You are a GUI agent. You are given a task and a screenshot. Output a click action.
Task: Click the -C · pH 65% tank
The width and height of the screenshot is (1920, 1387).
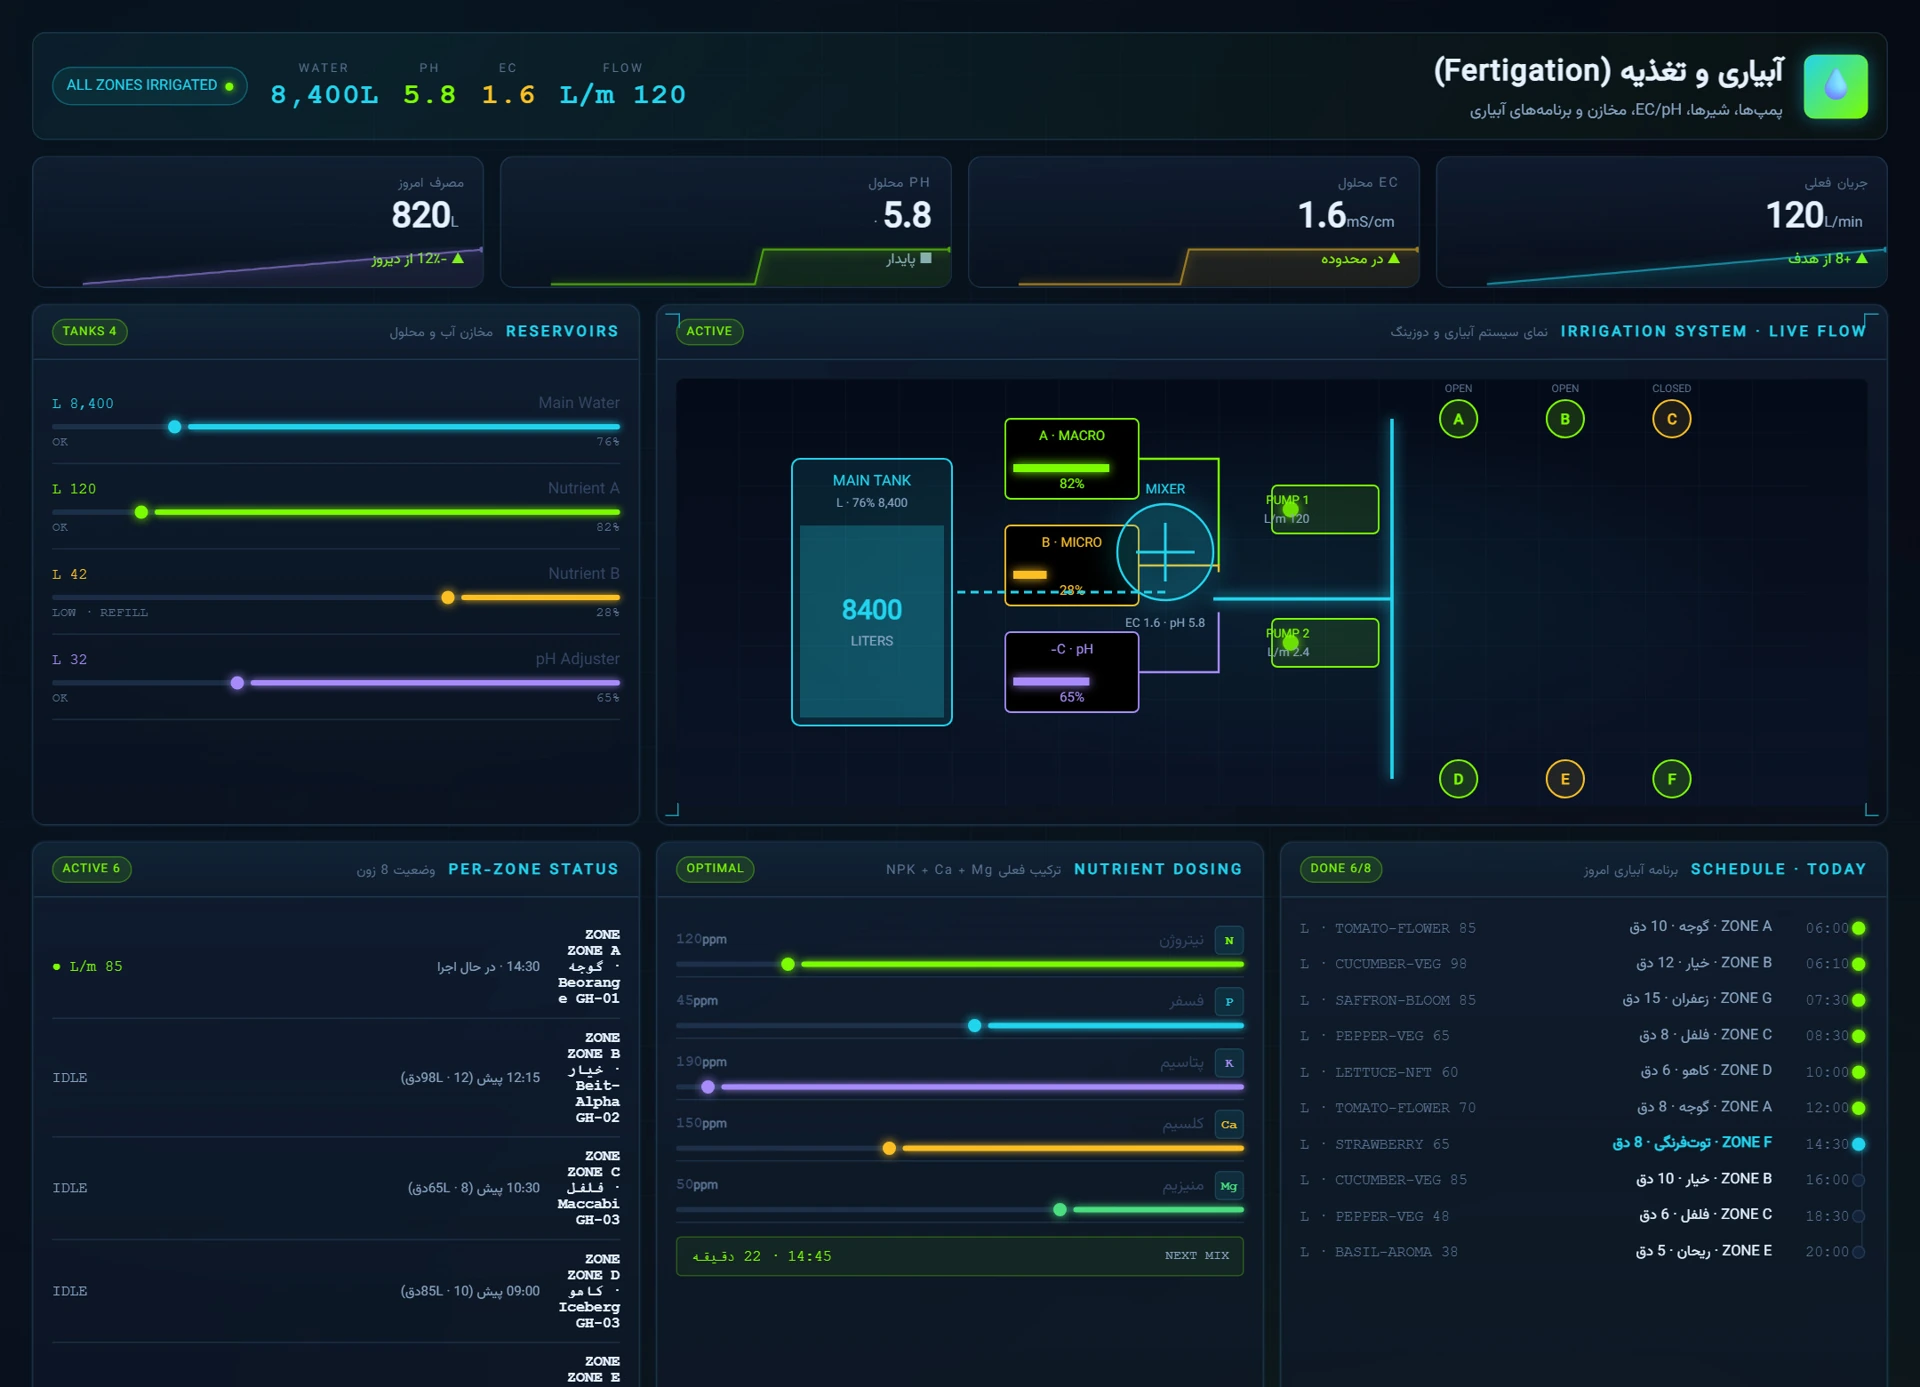[x=1072, y=672]
